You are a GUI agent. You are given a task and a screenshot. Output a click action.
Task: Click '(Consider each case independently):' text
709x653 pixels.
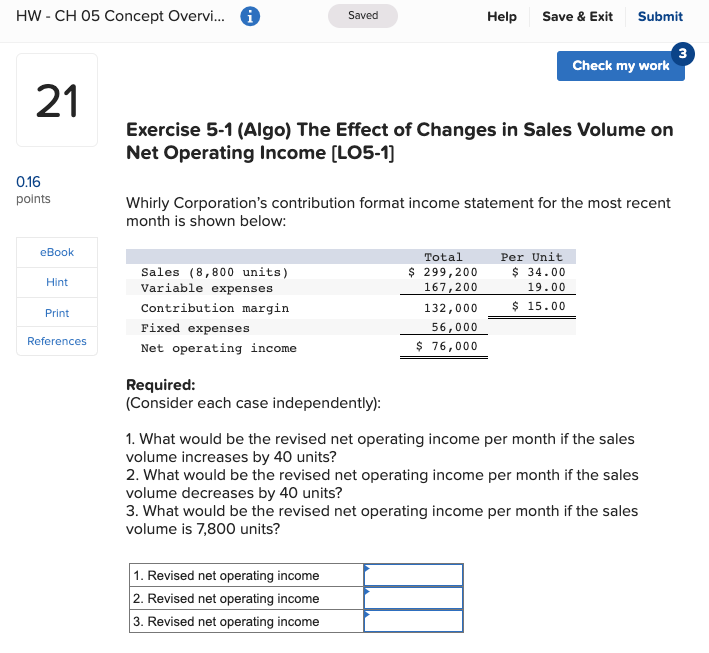[x=253, y=403]
